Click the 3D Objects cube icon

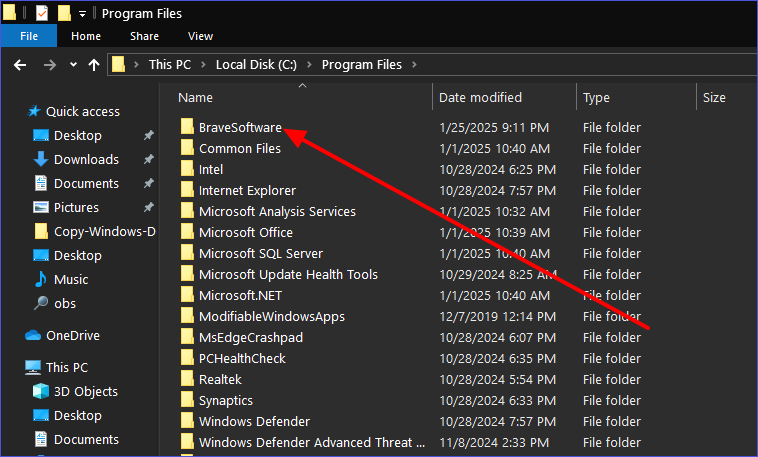(x=41, y=391)
